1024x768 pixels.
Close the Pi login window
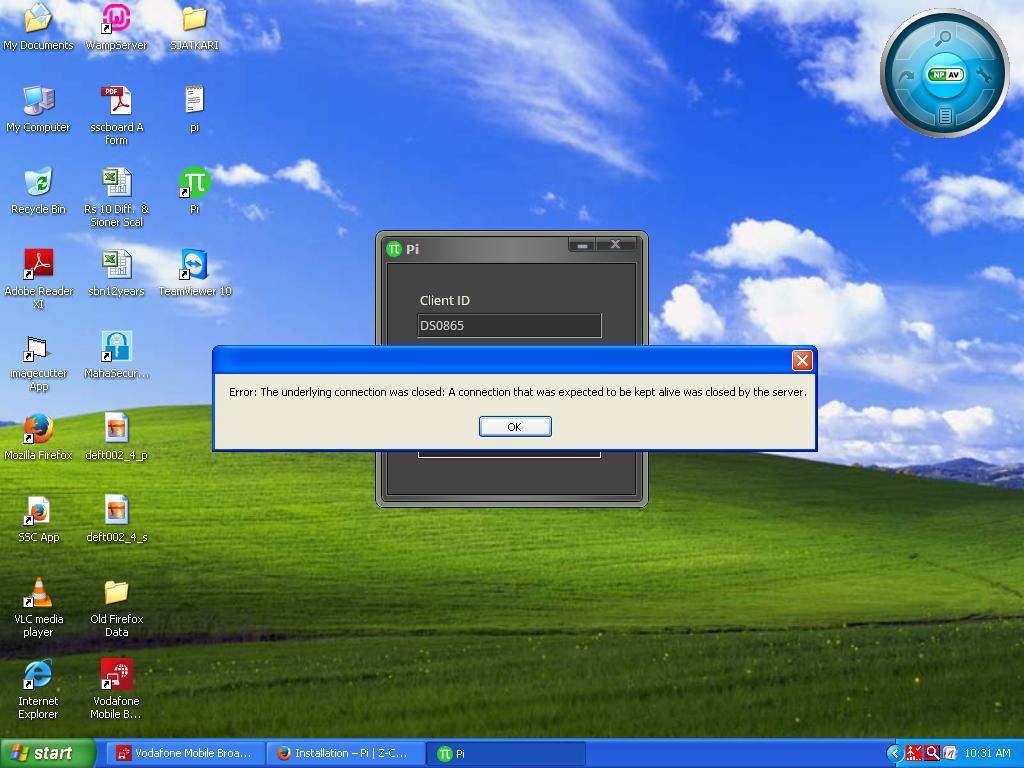click(x=615, y=245)
